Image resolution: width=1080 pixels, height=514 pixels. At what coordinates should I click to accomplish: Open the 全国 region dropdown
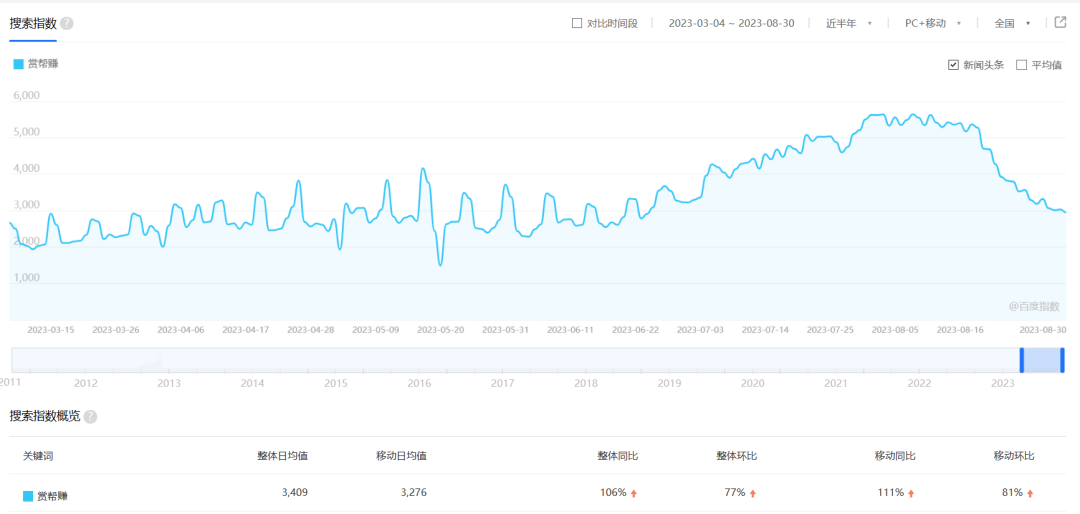[x=1012, y=23]
